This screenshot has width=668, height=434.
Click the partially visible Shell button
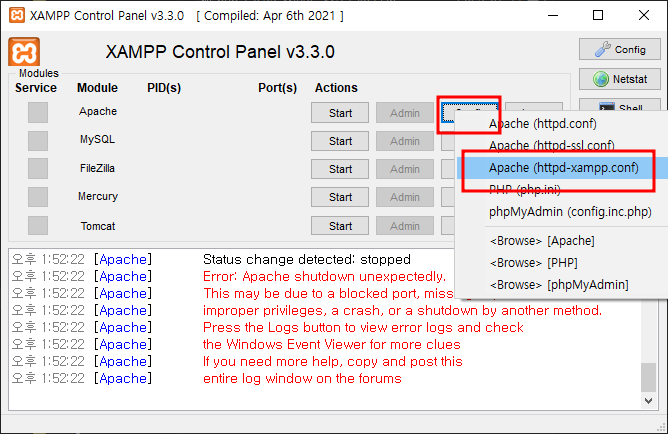tap(619, 105)
